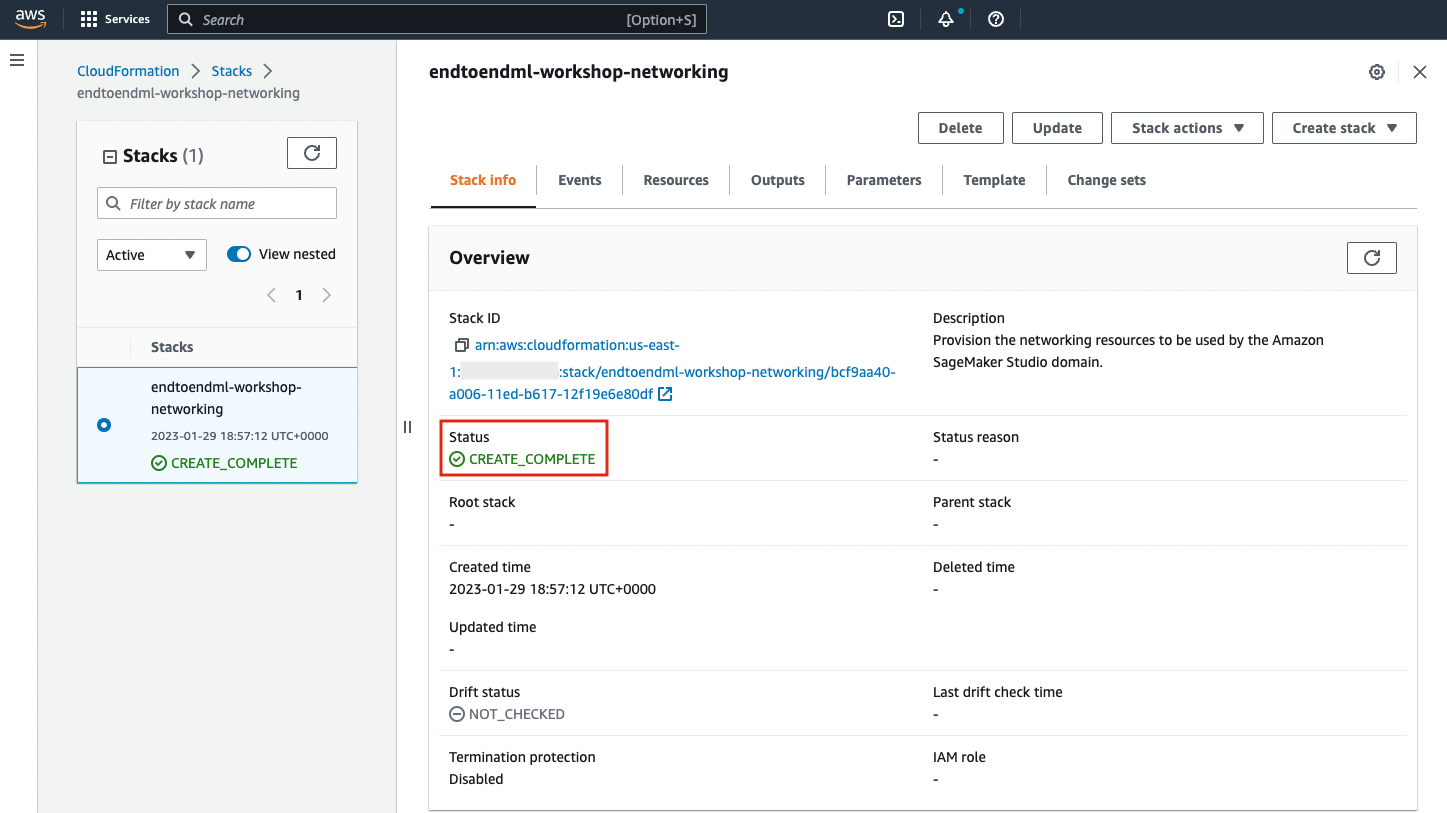Screen dimensions: 1447x813
Task: Switch to the Change sets tab
Action: click(1107, 180)
